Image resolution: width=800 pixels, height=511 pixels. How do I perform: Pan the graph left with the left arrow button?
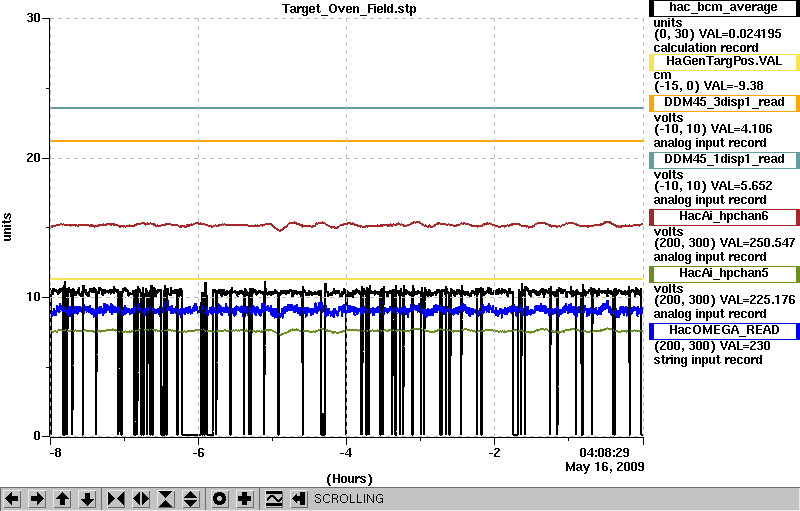point(13,499)
